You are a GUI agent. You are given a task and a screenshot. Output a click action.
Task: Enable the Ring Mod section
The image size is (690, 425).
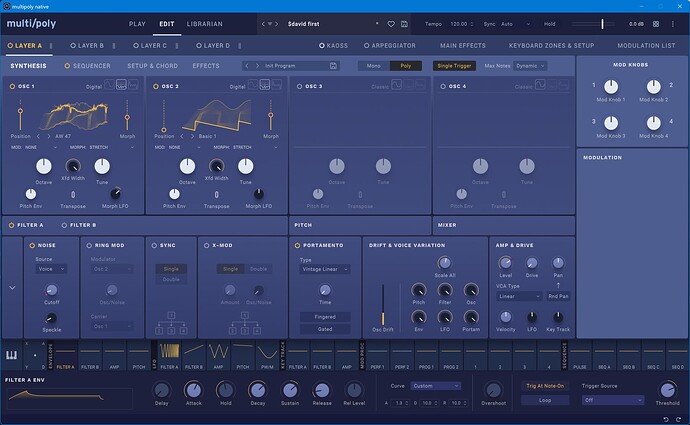(89, 243)
